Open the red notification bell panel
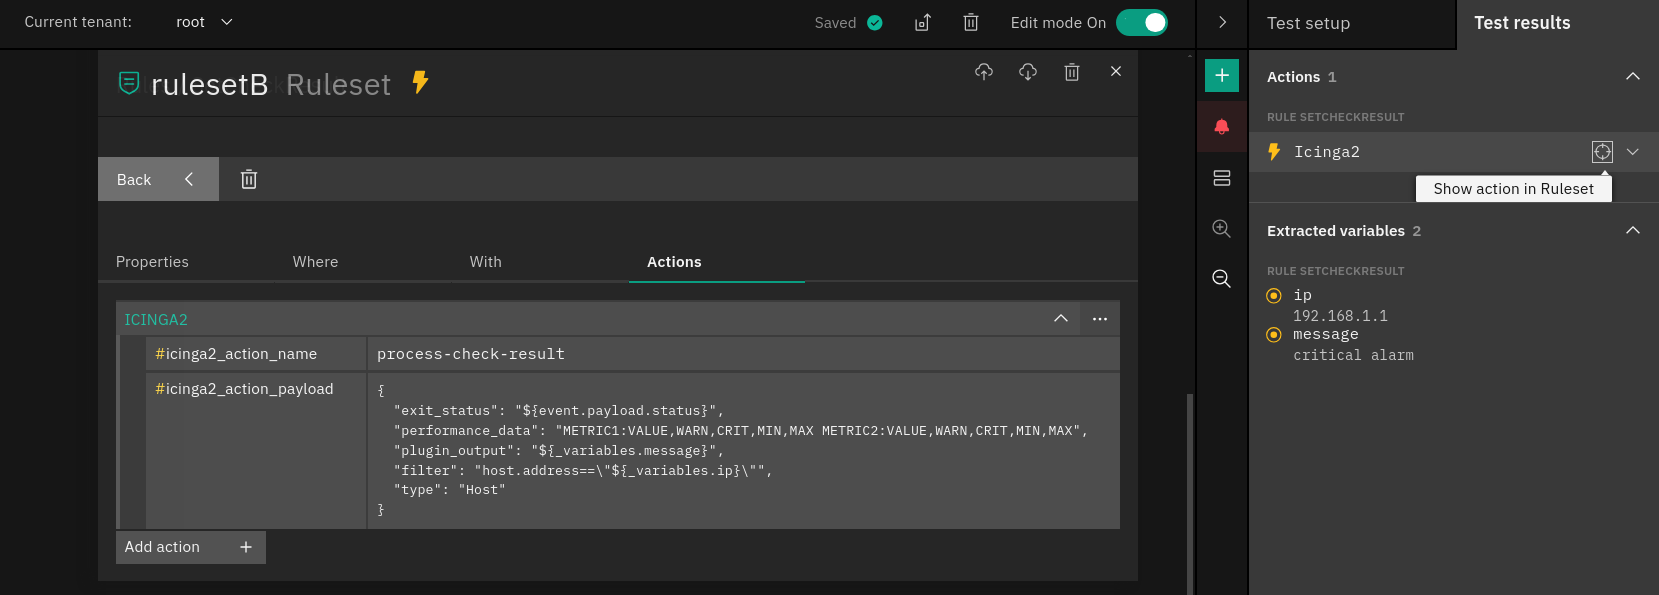This screenshot has height=595, width=1659. click(1222, 127)
